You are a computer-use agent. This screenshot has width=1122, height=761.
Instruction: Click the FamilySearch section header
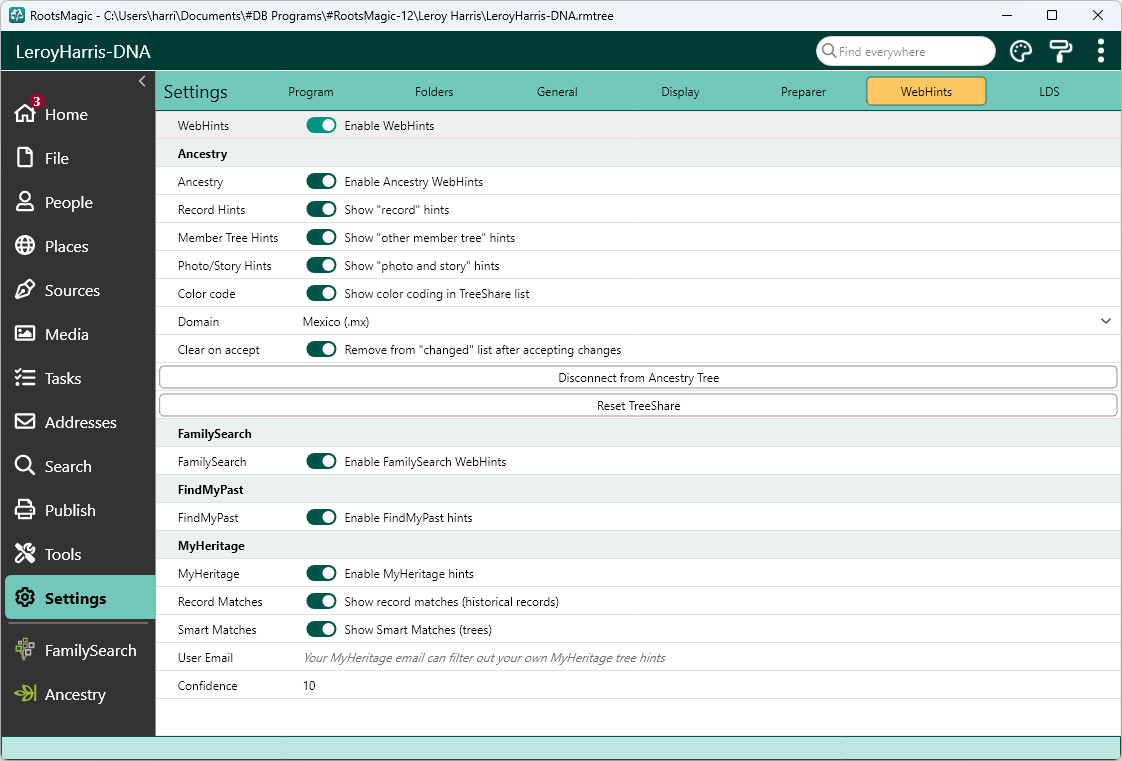pyautogui.click(x=215, y=433)
